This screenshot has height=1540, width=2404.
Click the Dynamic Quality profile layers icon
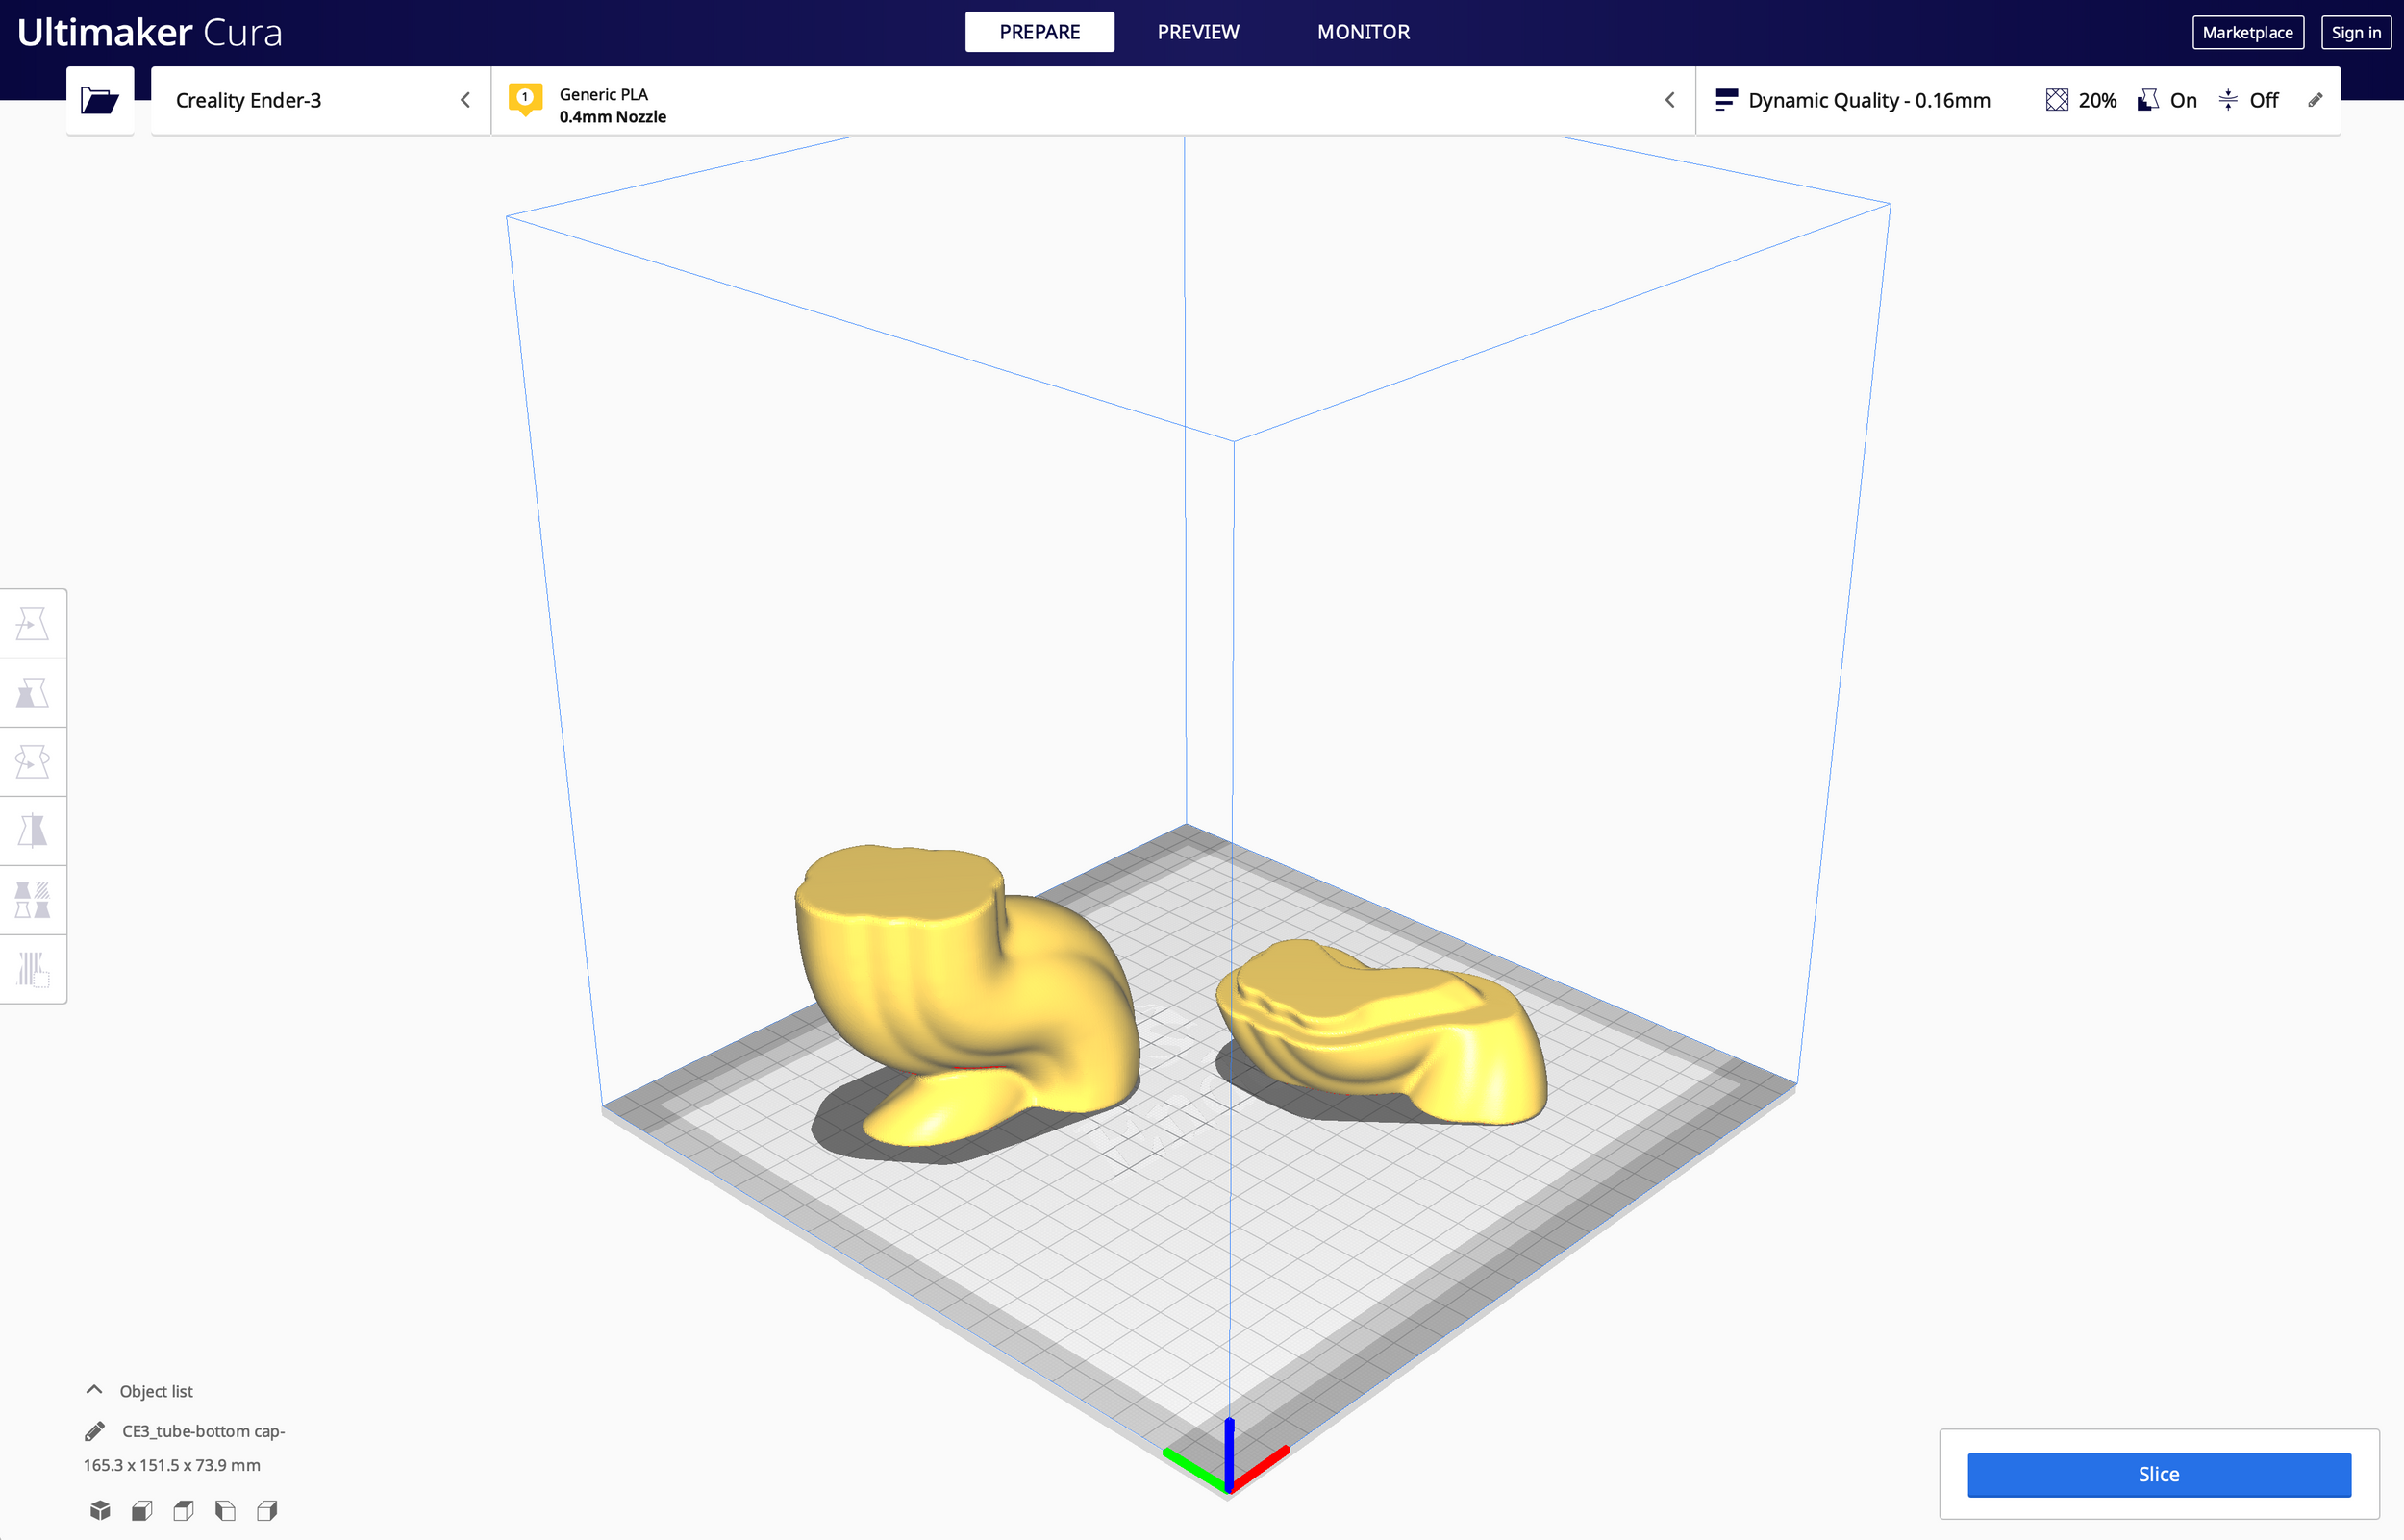pos(1726,100)
